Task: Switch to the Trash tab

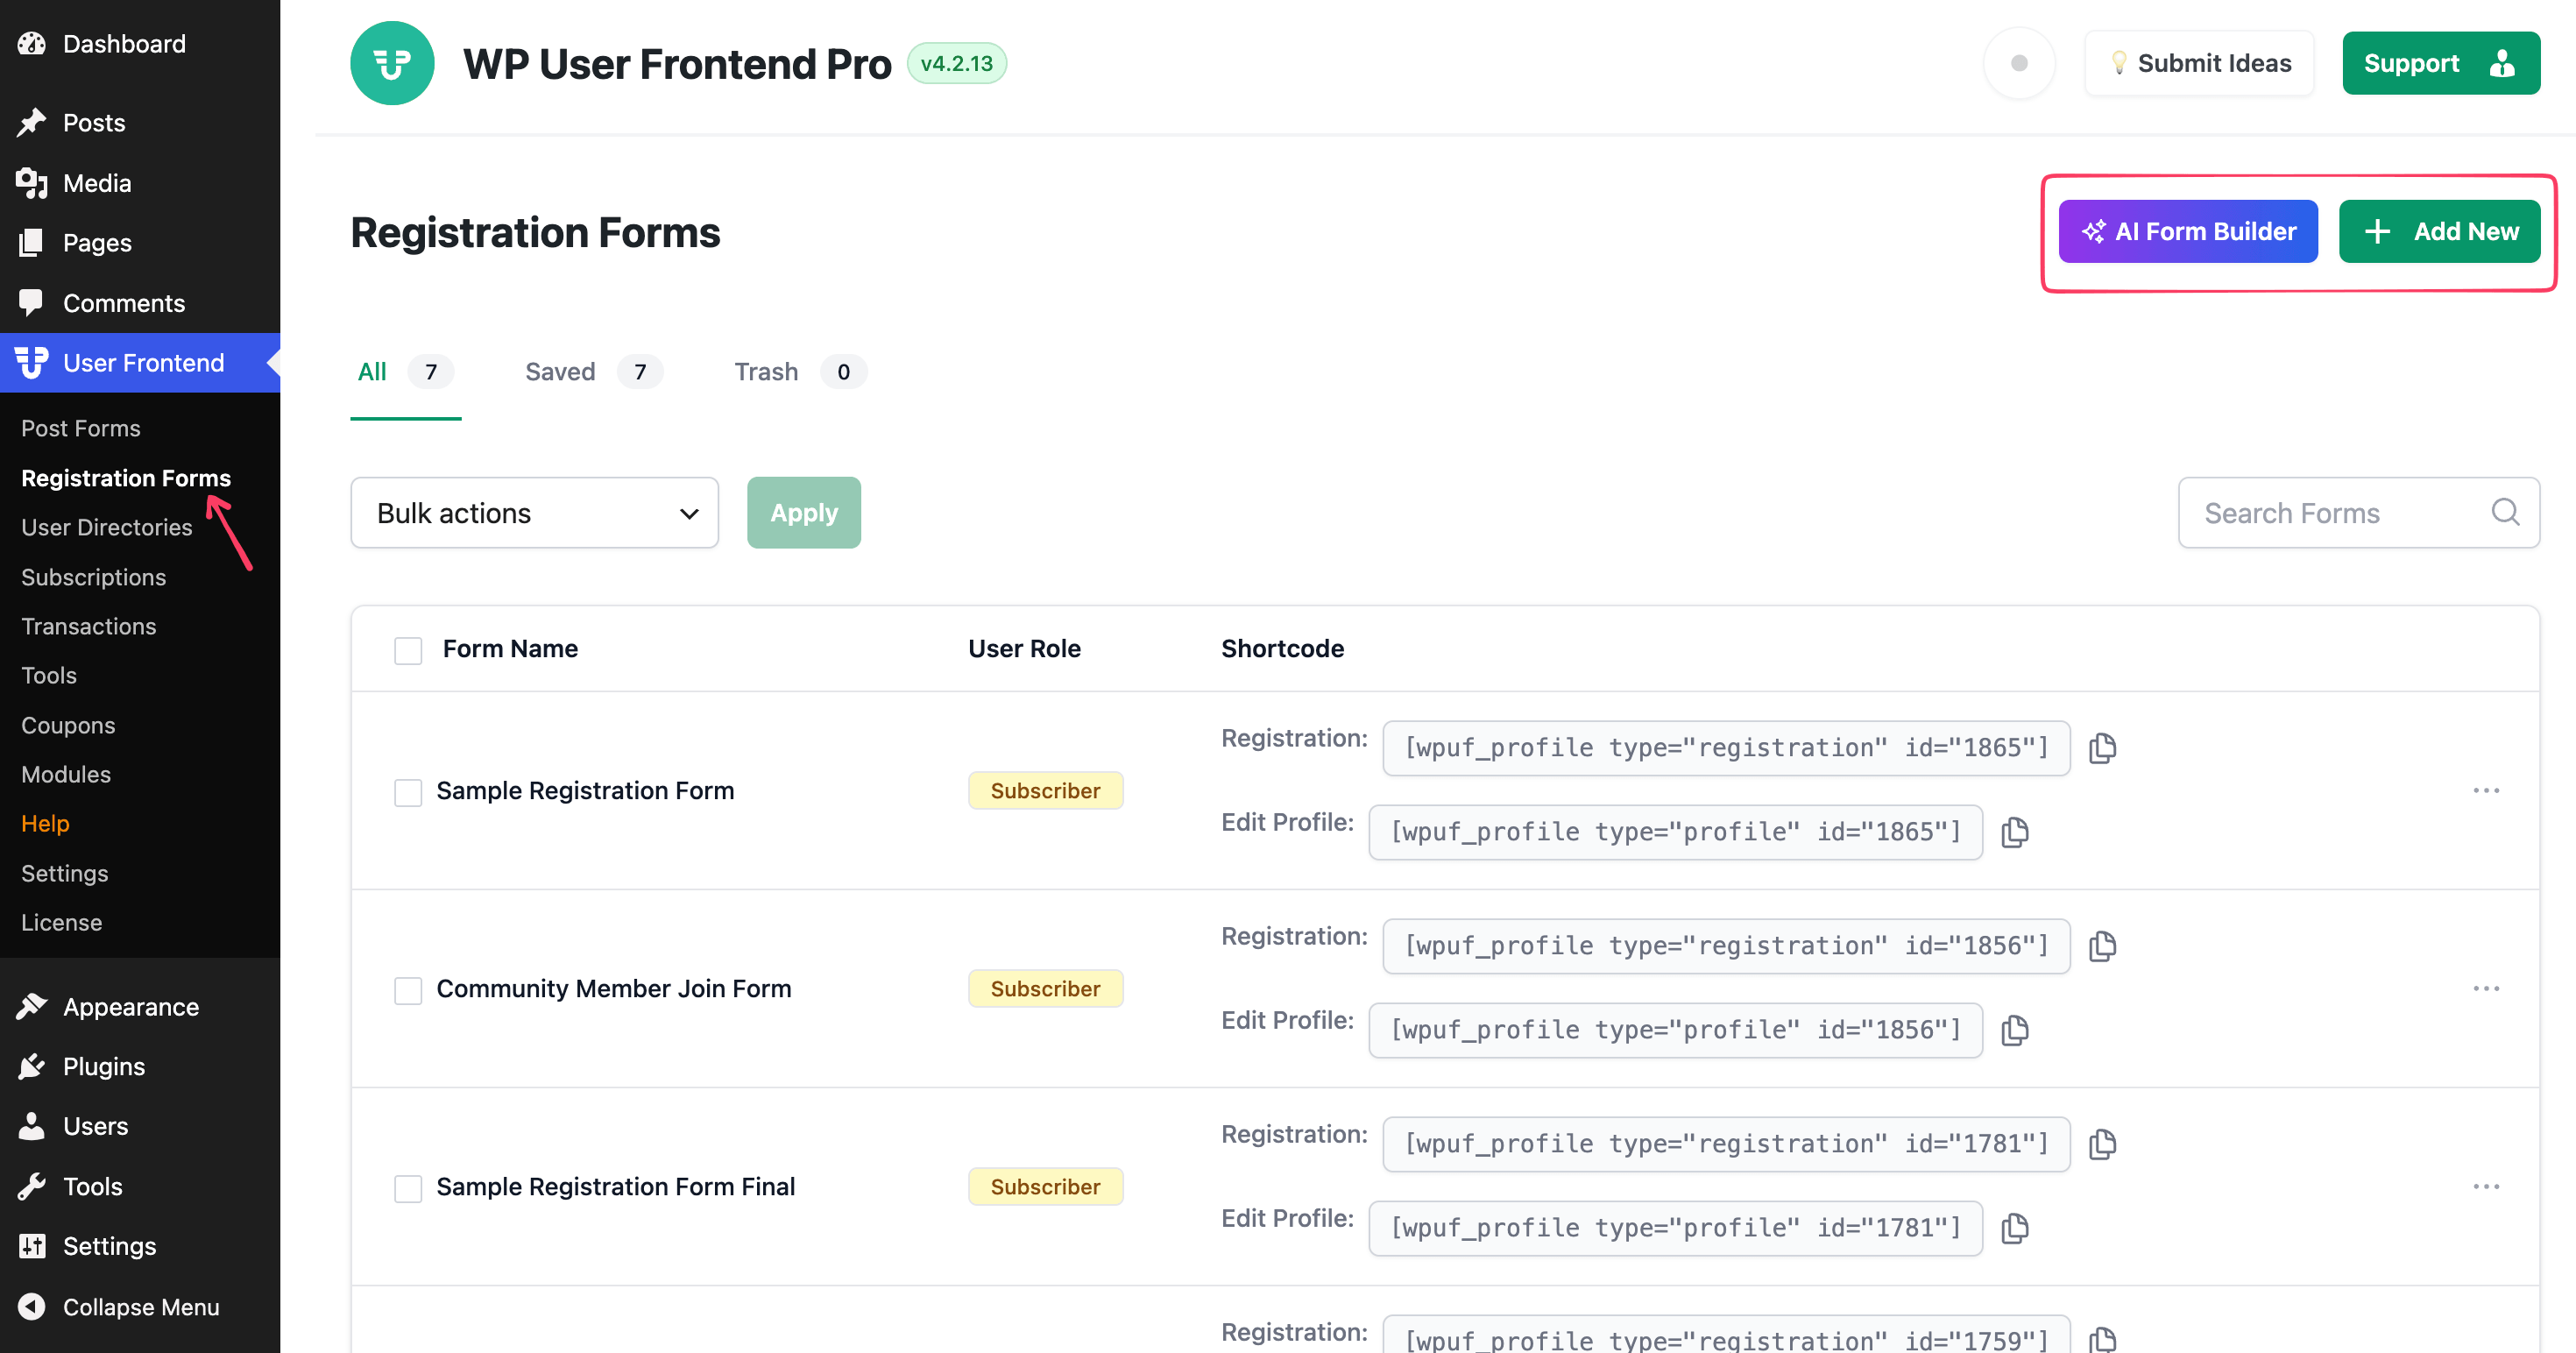Action: [x=799, y=372]
